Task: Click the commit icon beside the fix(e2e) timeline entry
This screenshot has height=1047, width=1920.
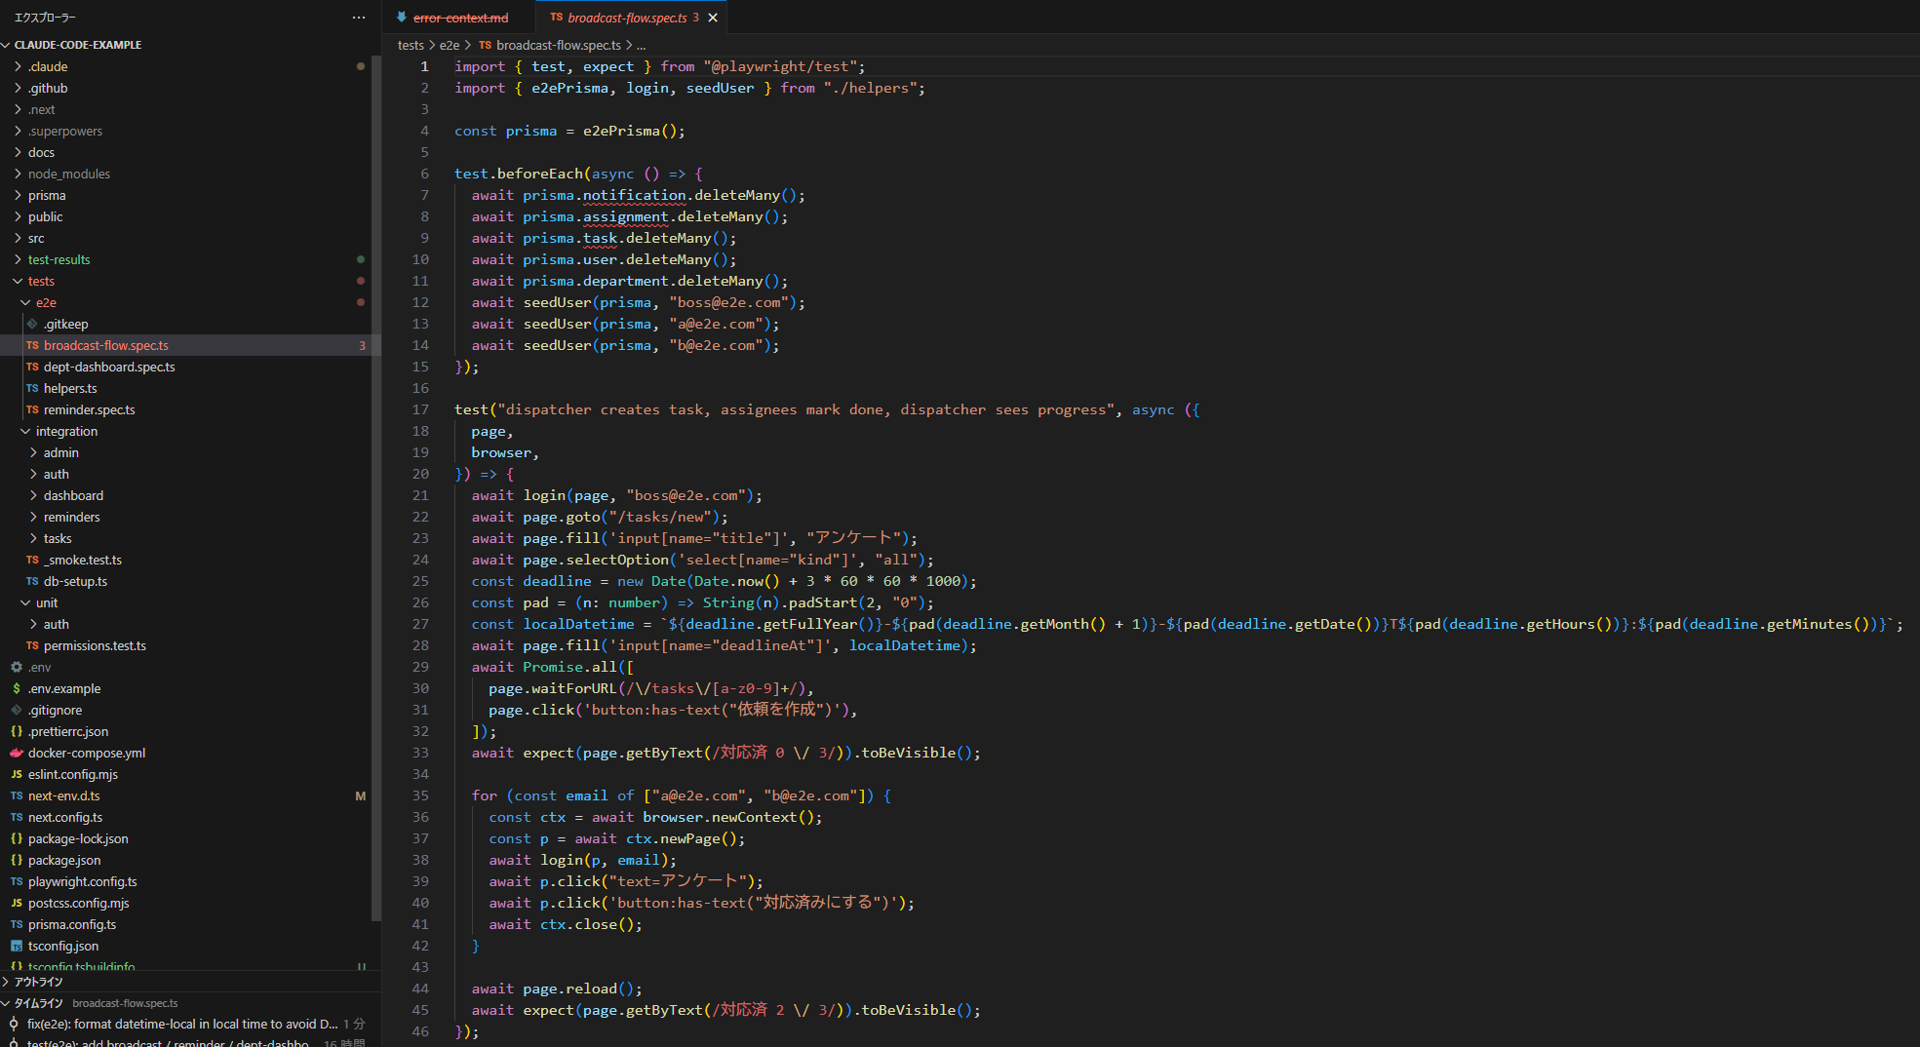Action: point(14,1024)
